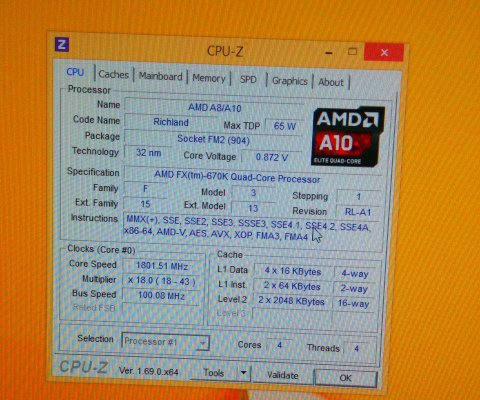The height and width of the screenshot is (400, 480).
Task: Click the Revision value RL-A1
Action: click(358, 212)
